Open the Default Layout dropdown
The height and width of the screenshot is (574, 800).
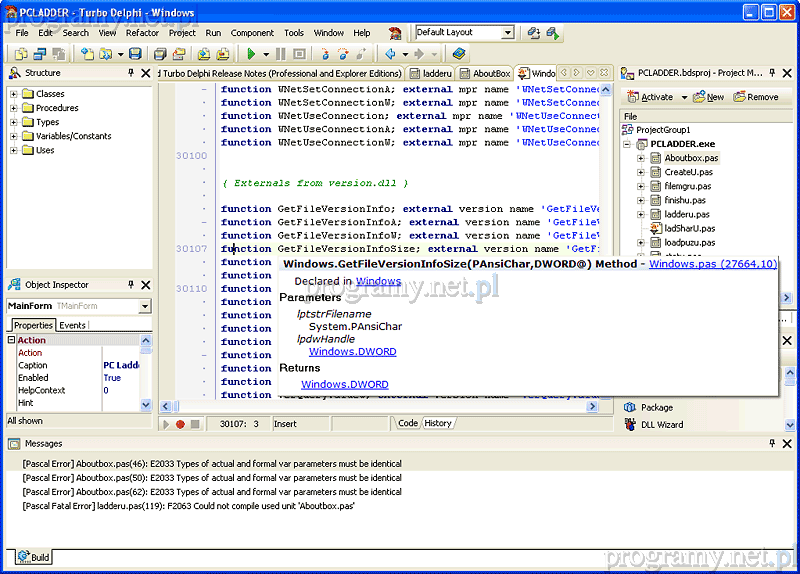(x=508, y=33)
